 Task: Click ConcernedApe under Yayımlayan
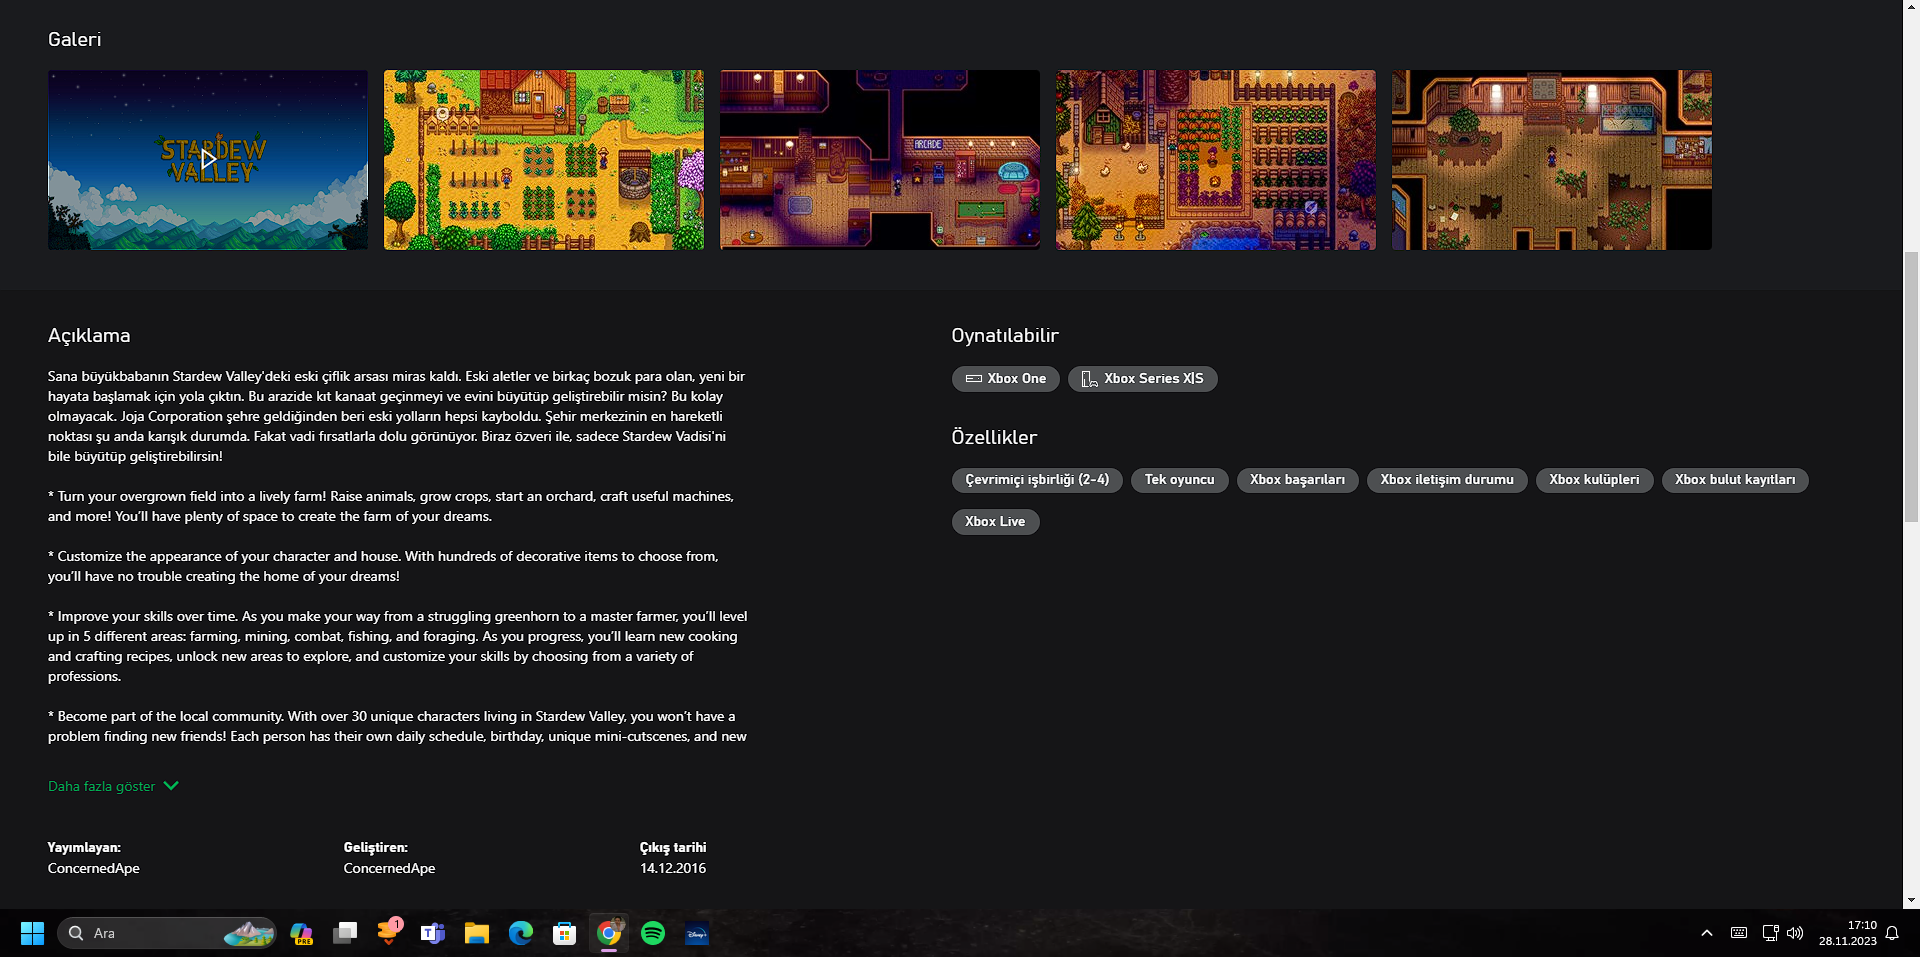[x=94, y=868]
